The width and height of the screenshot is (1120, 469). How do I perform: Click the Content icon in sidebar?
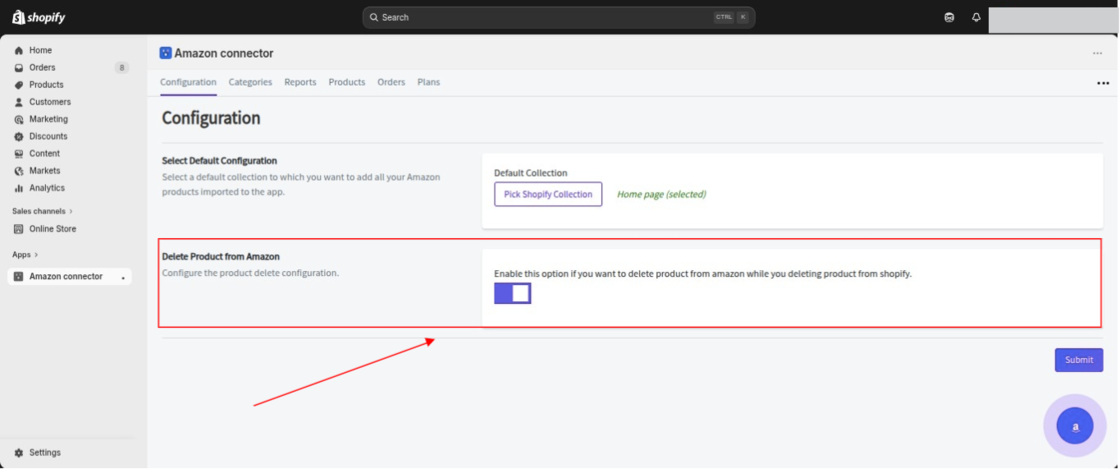tap(19, 153)
